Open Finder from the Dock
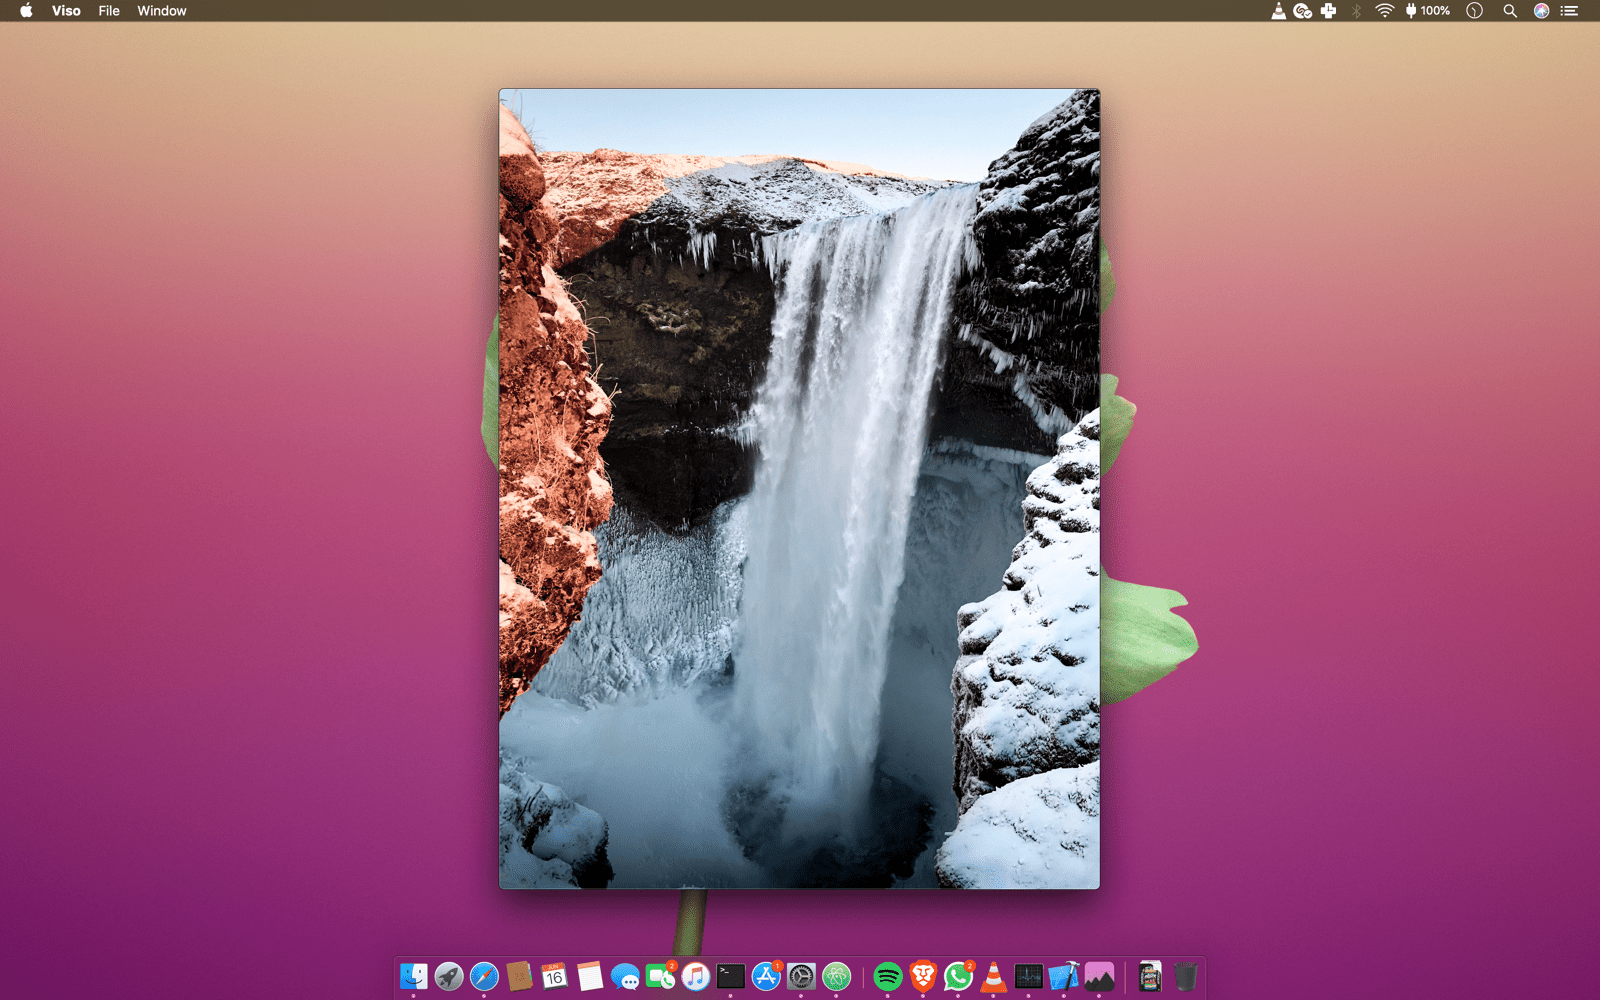Image resolution: width=1600 pixels, height=1000 pixels. [x=414, y=976]
